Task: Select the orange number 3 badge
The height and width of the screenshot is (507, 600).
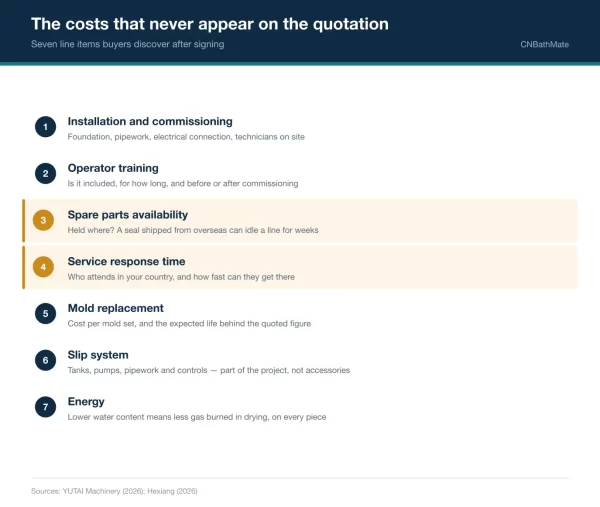Action: (43, 220)
